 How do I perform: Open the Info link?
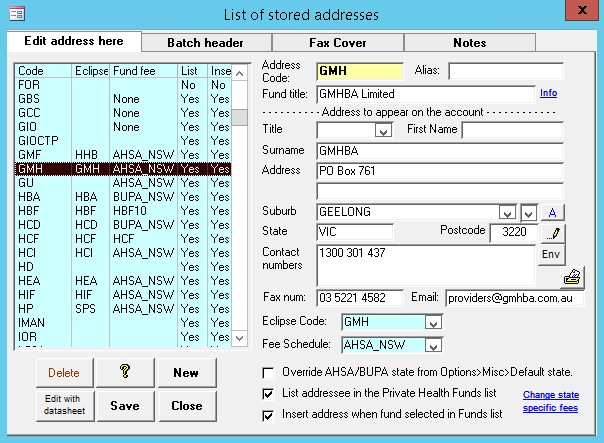point(549,93)
